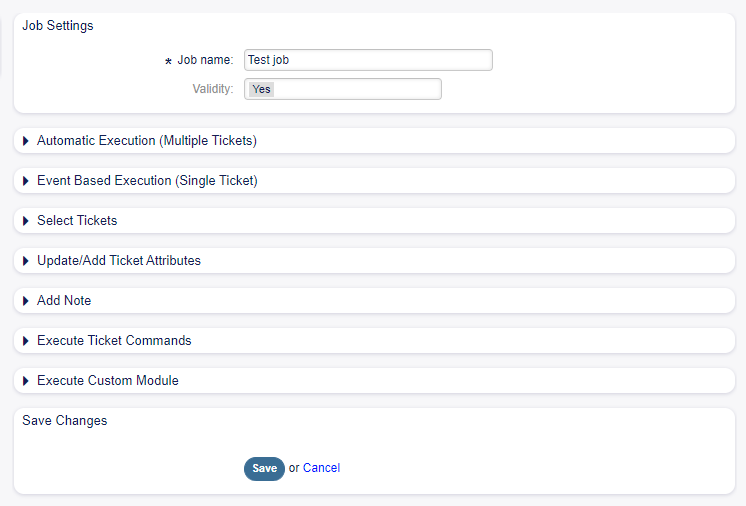The width and height of the screenshot is (746, 506).
Task: Show the Add Note section
Action: tap(64, 301)
